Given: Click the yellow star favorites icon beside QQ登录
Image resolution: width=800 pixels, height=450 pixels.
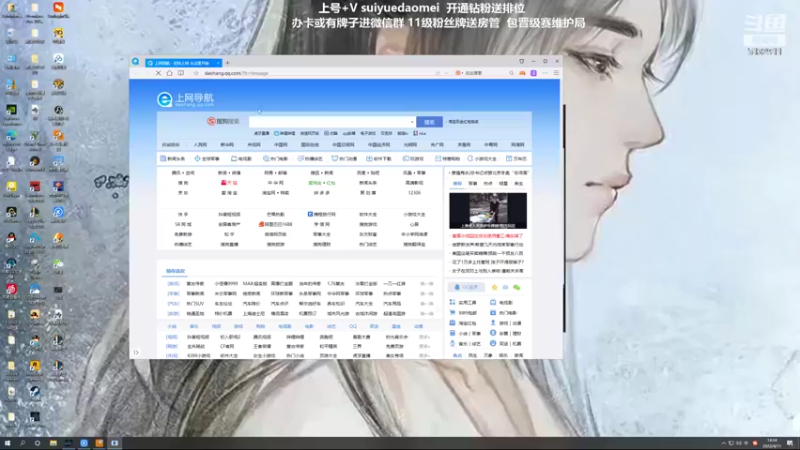Looking at the screenshot, I should (x=494, y=287).
